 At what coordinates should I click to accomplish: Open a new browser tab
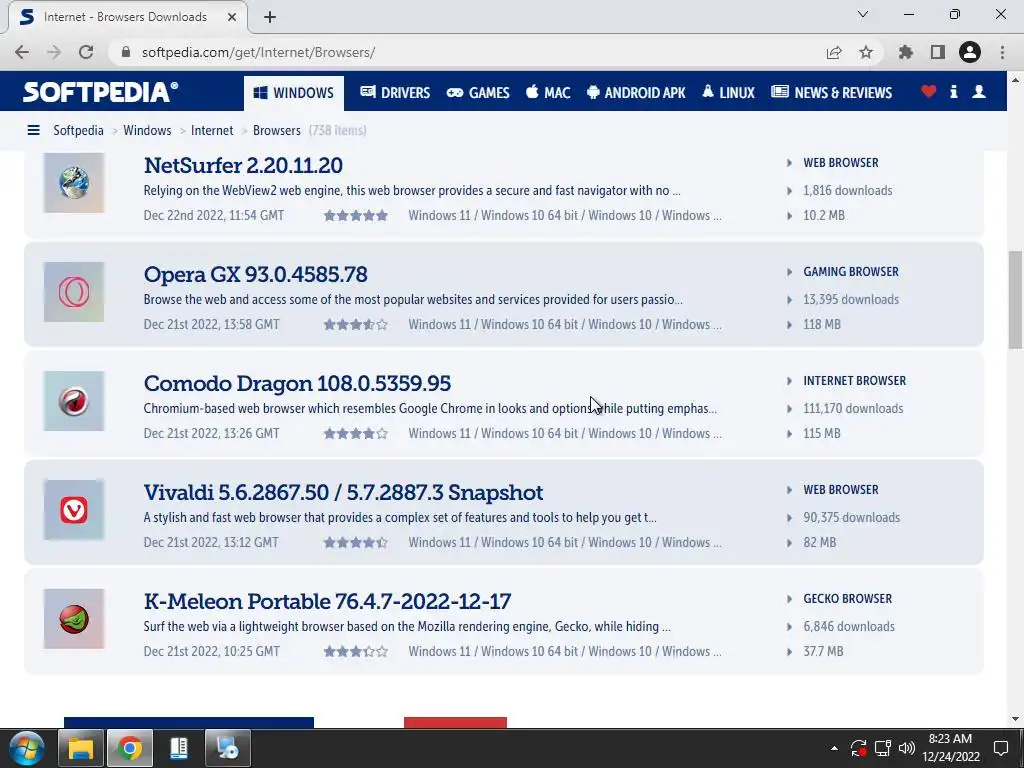pyautogui.click(x=270, y=17)
